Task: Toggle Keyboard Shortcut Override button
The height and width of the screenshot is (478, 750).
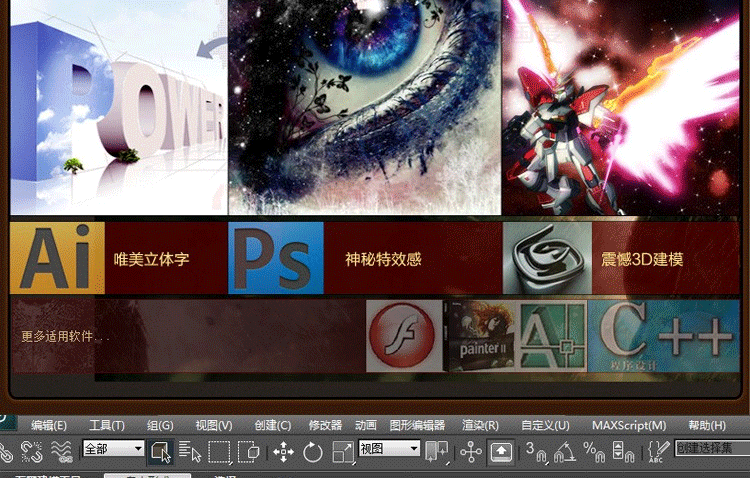Action: pos(501,451)
